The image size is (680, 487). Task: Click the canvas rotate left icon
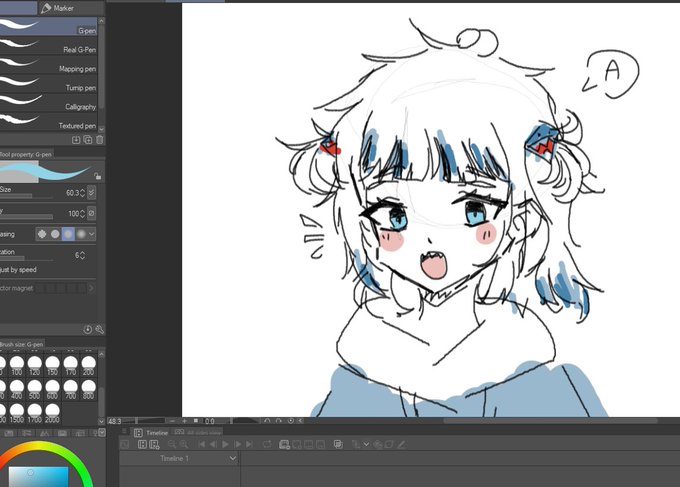267,421
